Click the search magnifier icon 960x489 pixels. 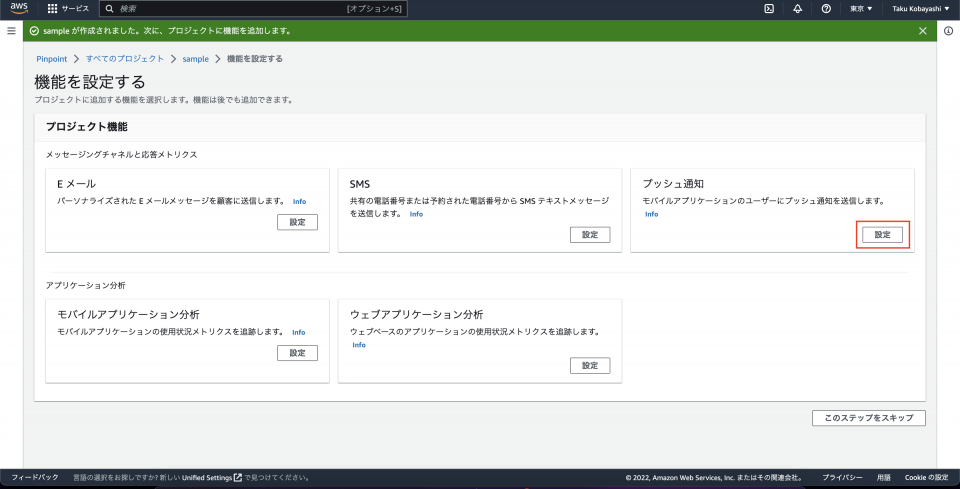tap(110, 9)
